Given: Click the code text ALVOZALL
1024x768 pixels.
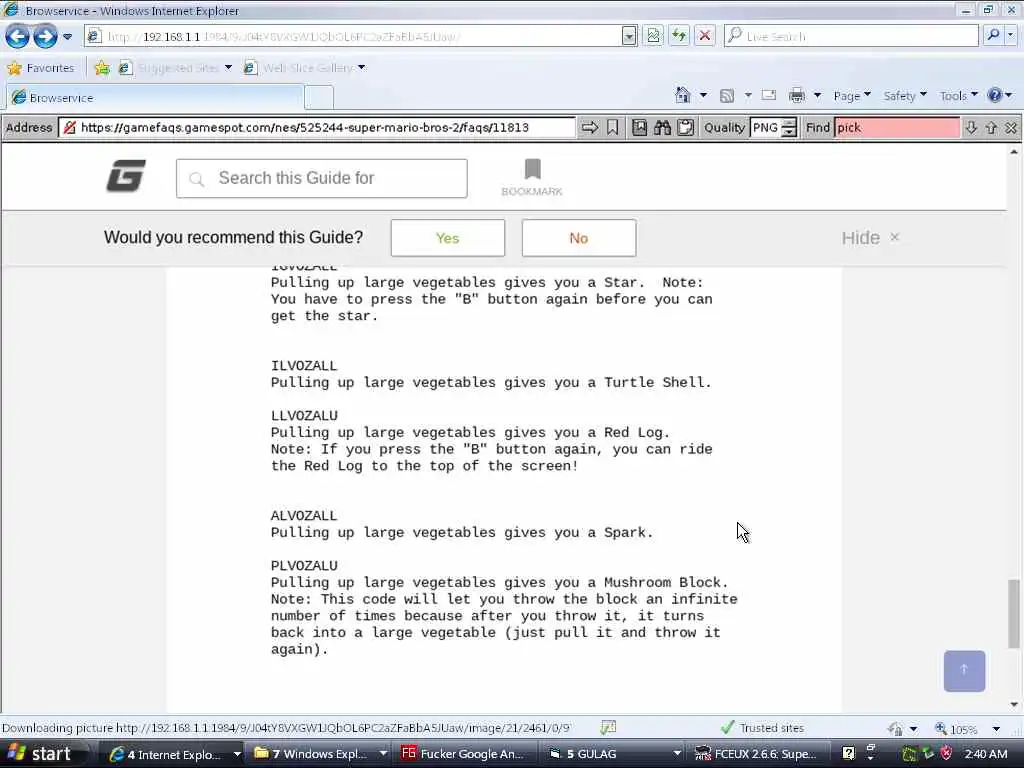Looking at the screenshot, I should click(304, 516).
